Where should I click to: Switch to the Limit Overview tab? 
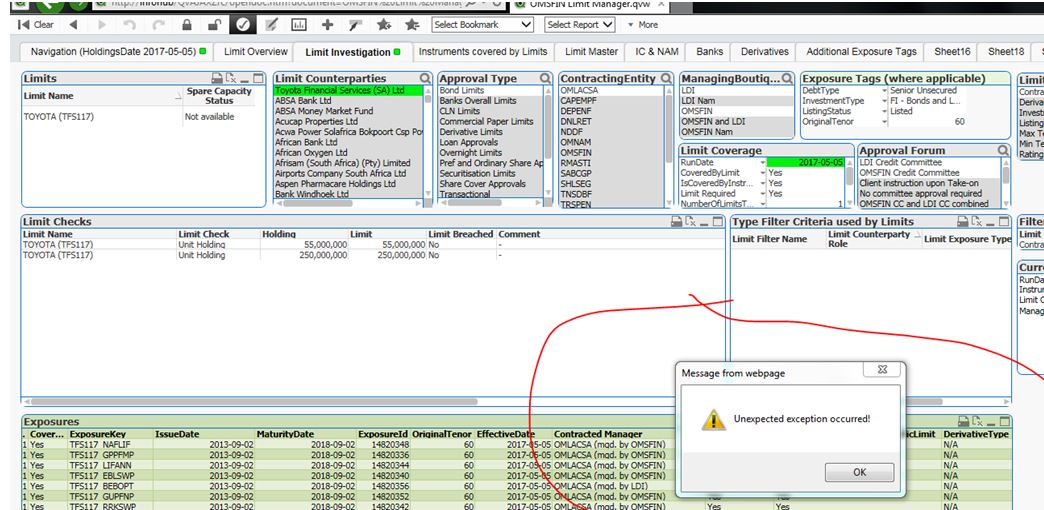click(256, 51)
